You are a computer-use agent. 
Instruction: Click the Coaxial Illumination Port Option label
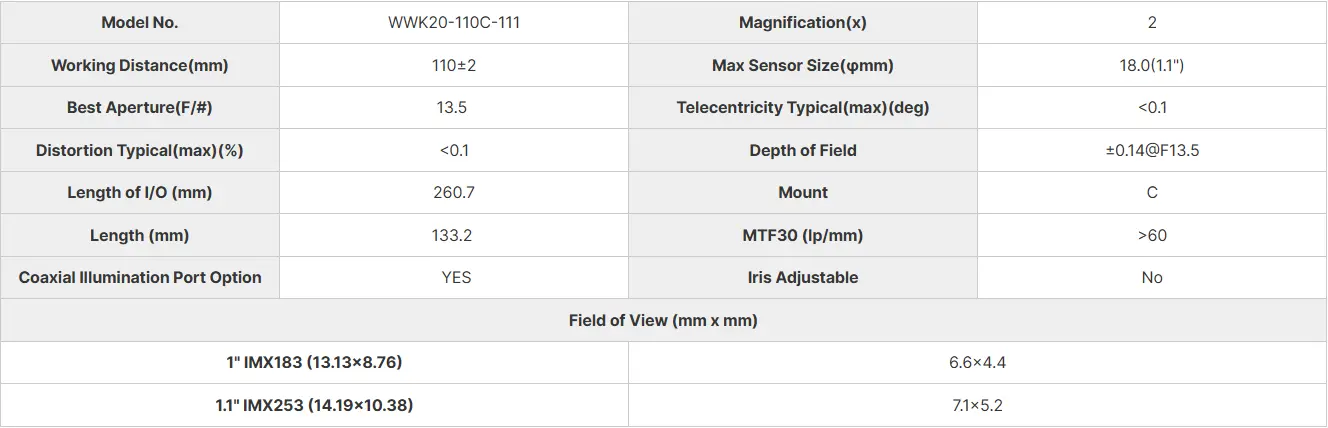pyautogui.click(x=140, y=278)
